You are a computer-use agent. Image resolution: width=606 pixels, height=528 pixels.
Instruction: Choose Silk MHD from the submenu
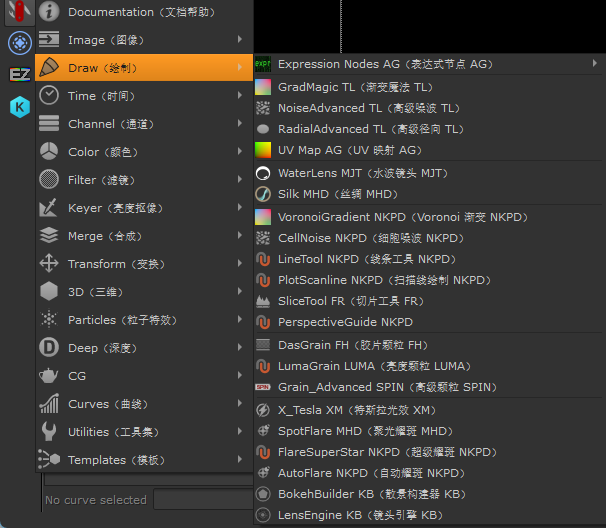point(428,194)
